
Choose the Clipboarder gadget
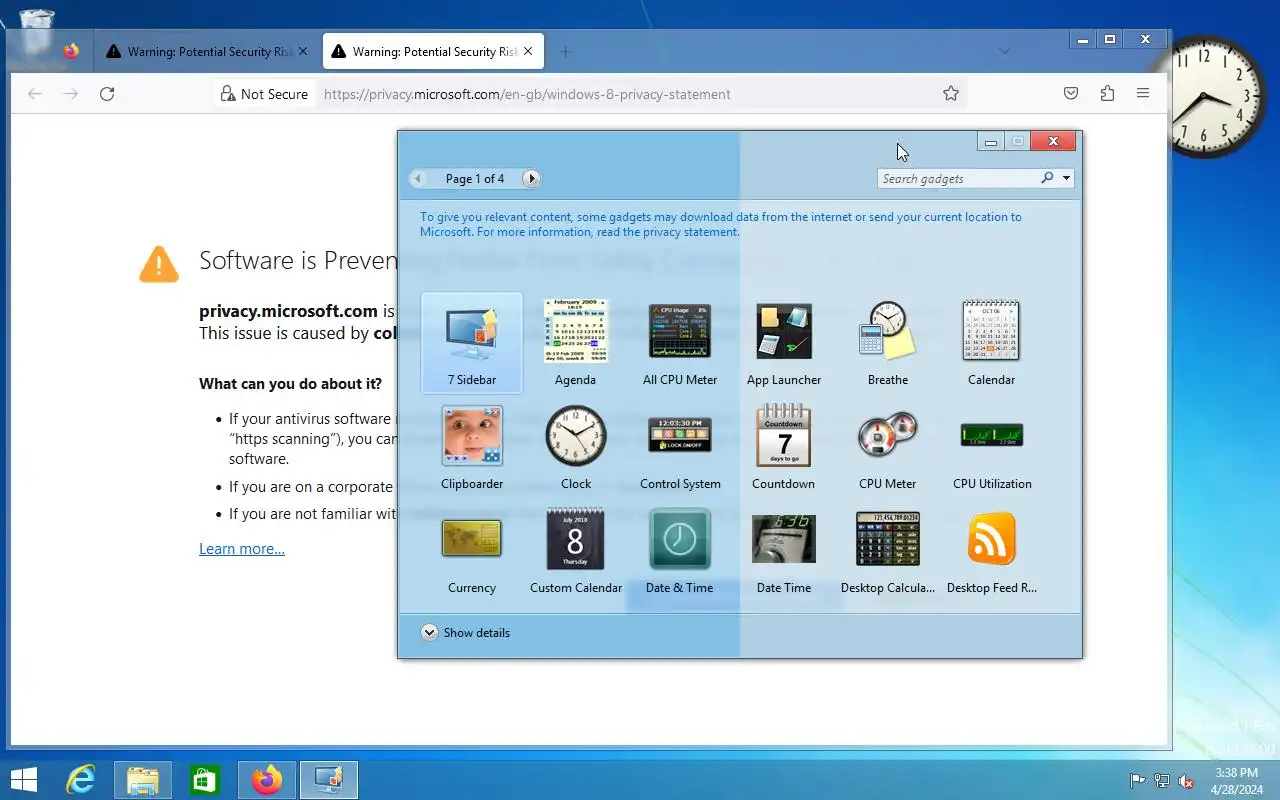click(x=472, y=447)
